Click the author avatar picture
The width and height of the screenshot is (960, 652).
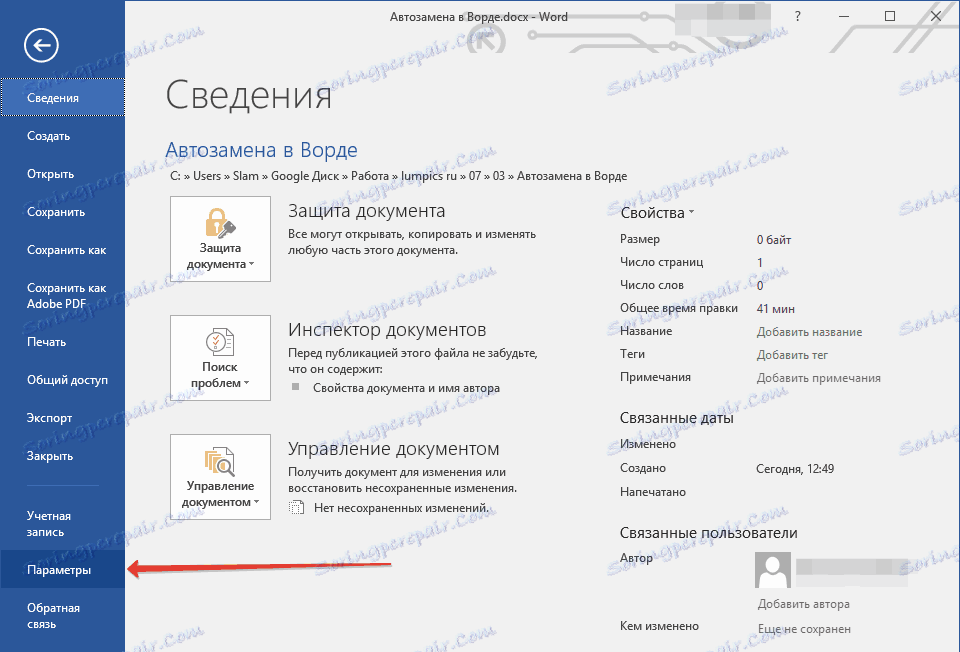(x=773, y=570)
